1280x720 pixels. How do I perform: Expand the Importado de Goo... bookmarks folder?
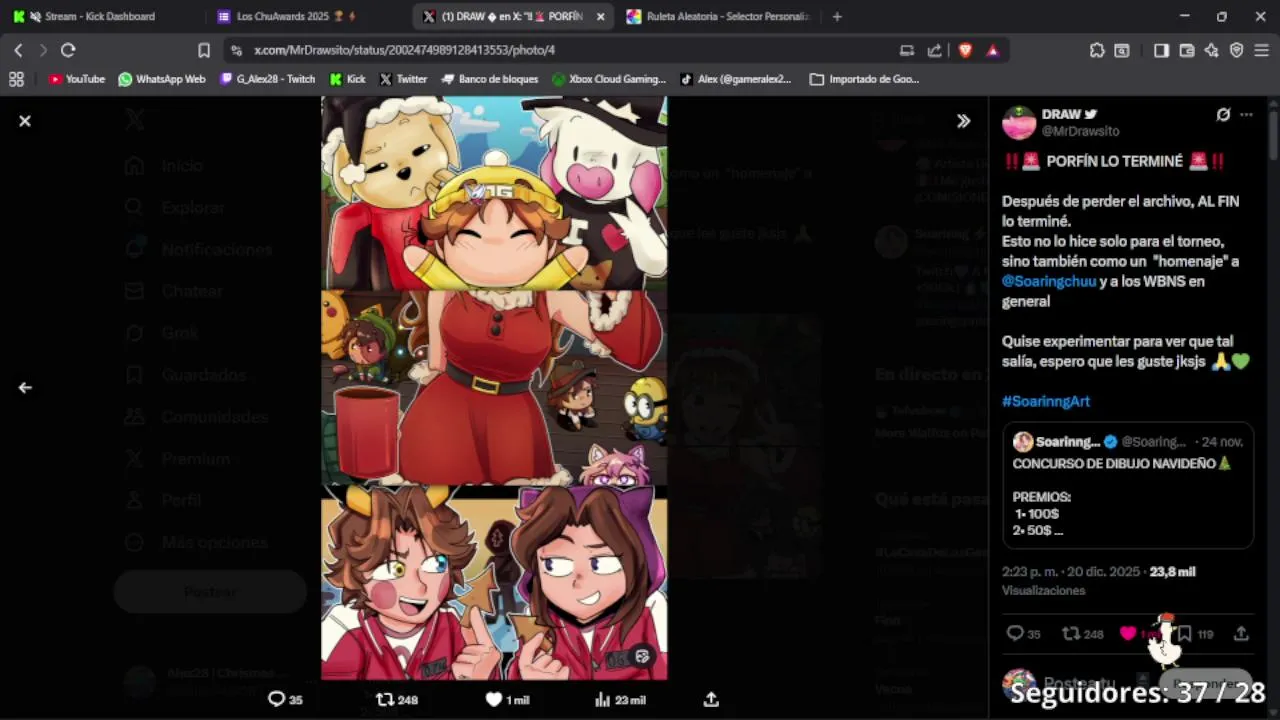[865, 79]
